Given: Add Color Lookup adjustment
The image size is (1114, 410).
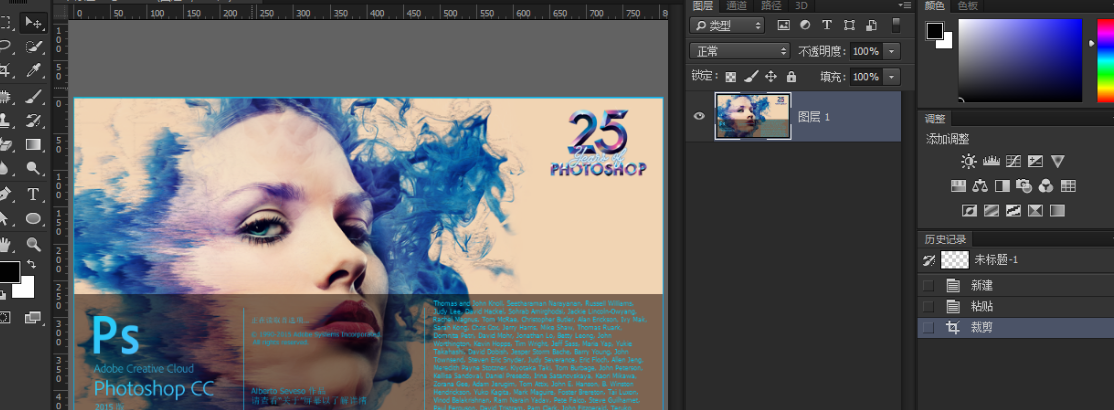Looking at the screenshot, I should pos(1068,186).
